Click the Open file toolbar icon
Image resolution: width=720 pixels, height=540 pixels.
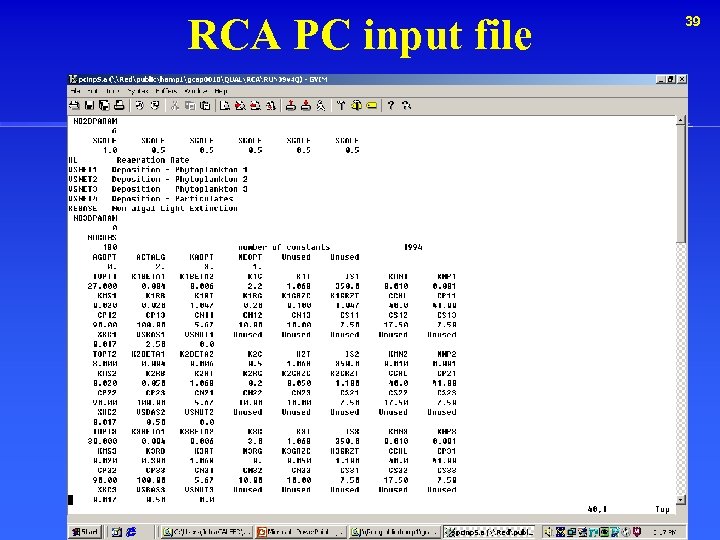[74, 106]
